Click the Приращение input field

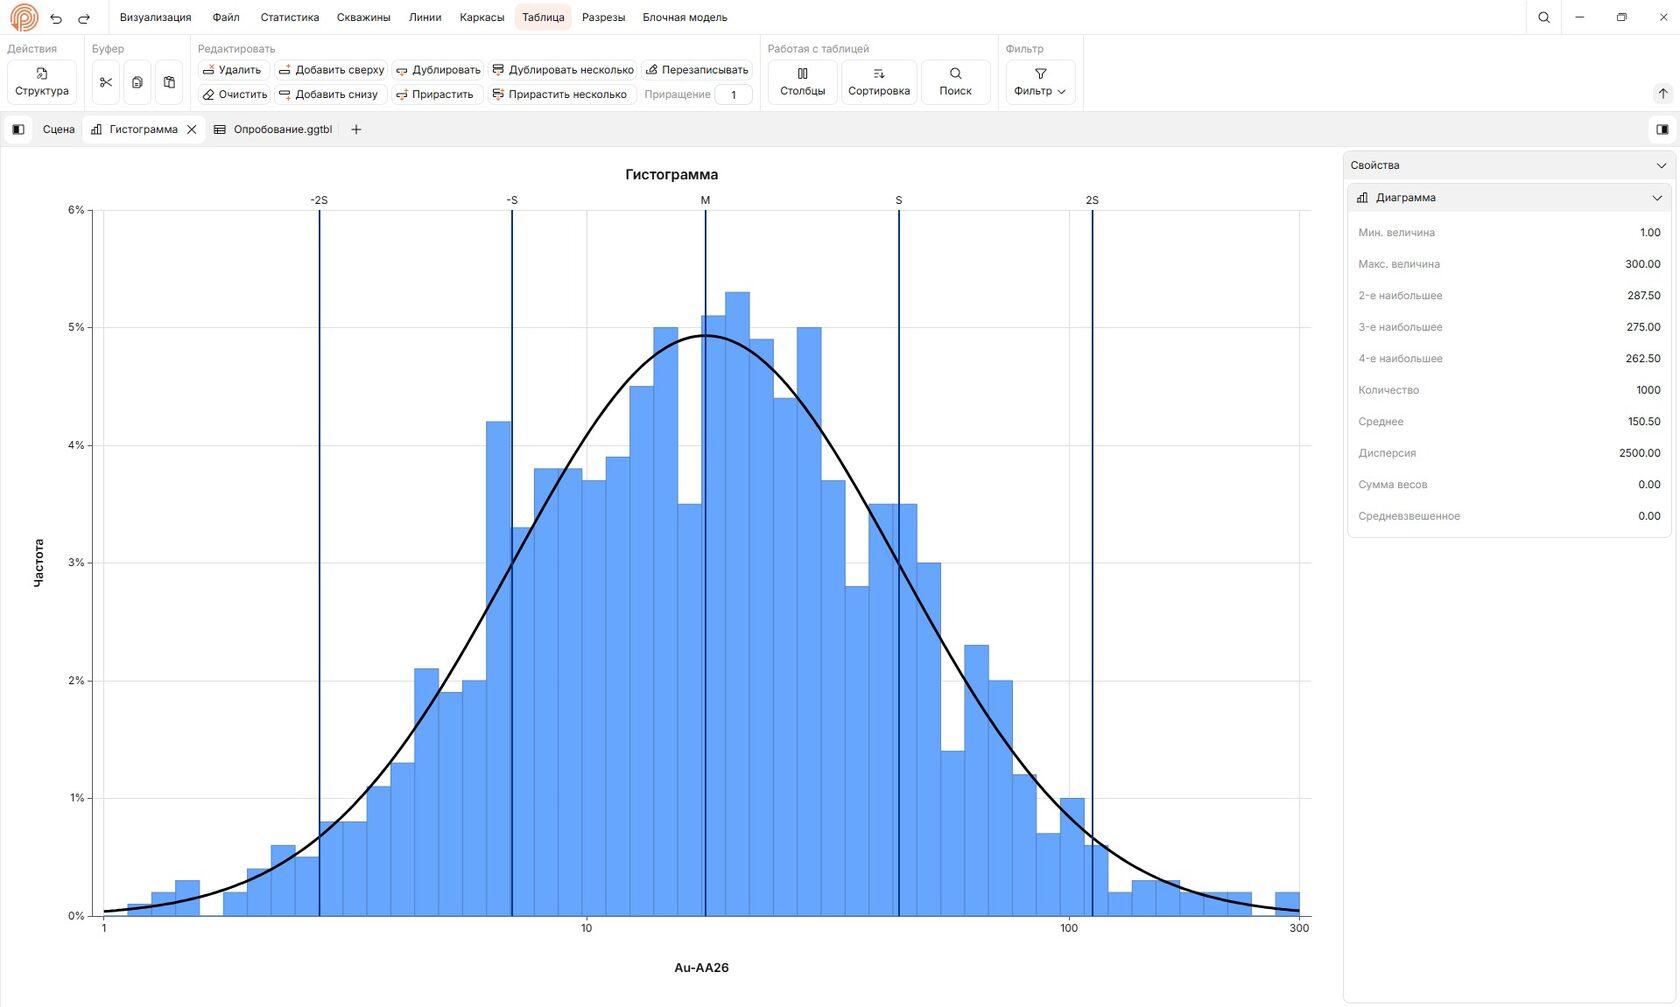[733, 95]
